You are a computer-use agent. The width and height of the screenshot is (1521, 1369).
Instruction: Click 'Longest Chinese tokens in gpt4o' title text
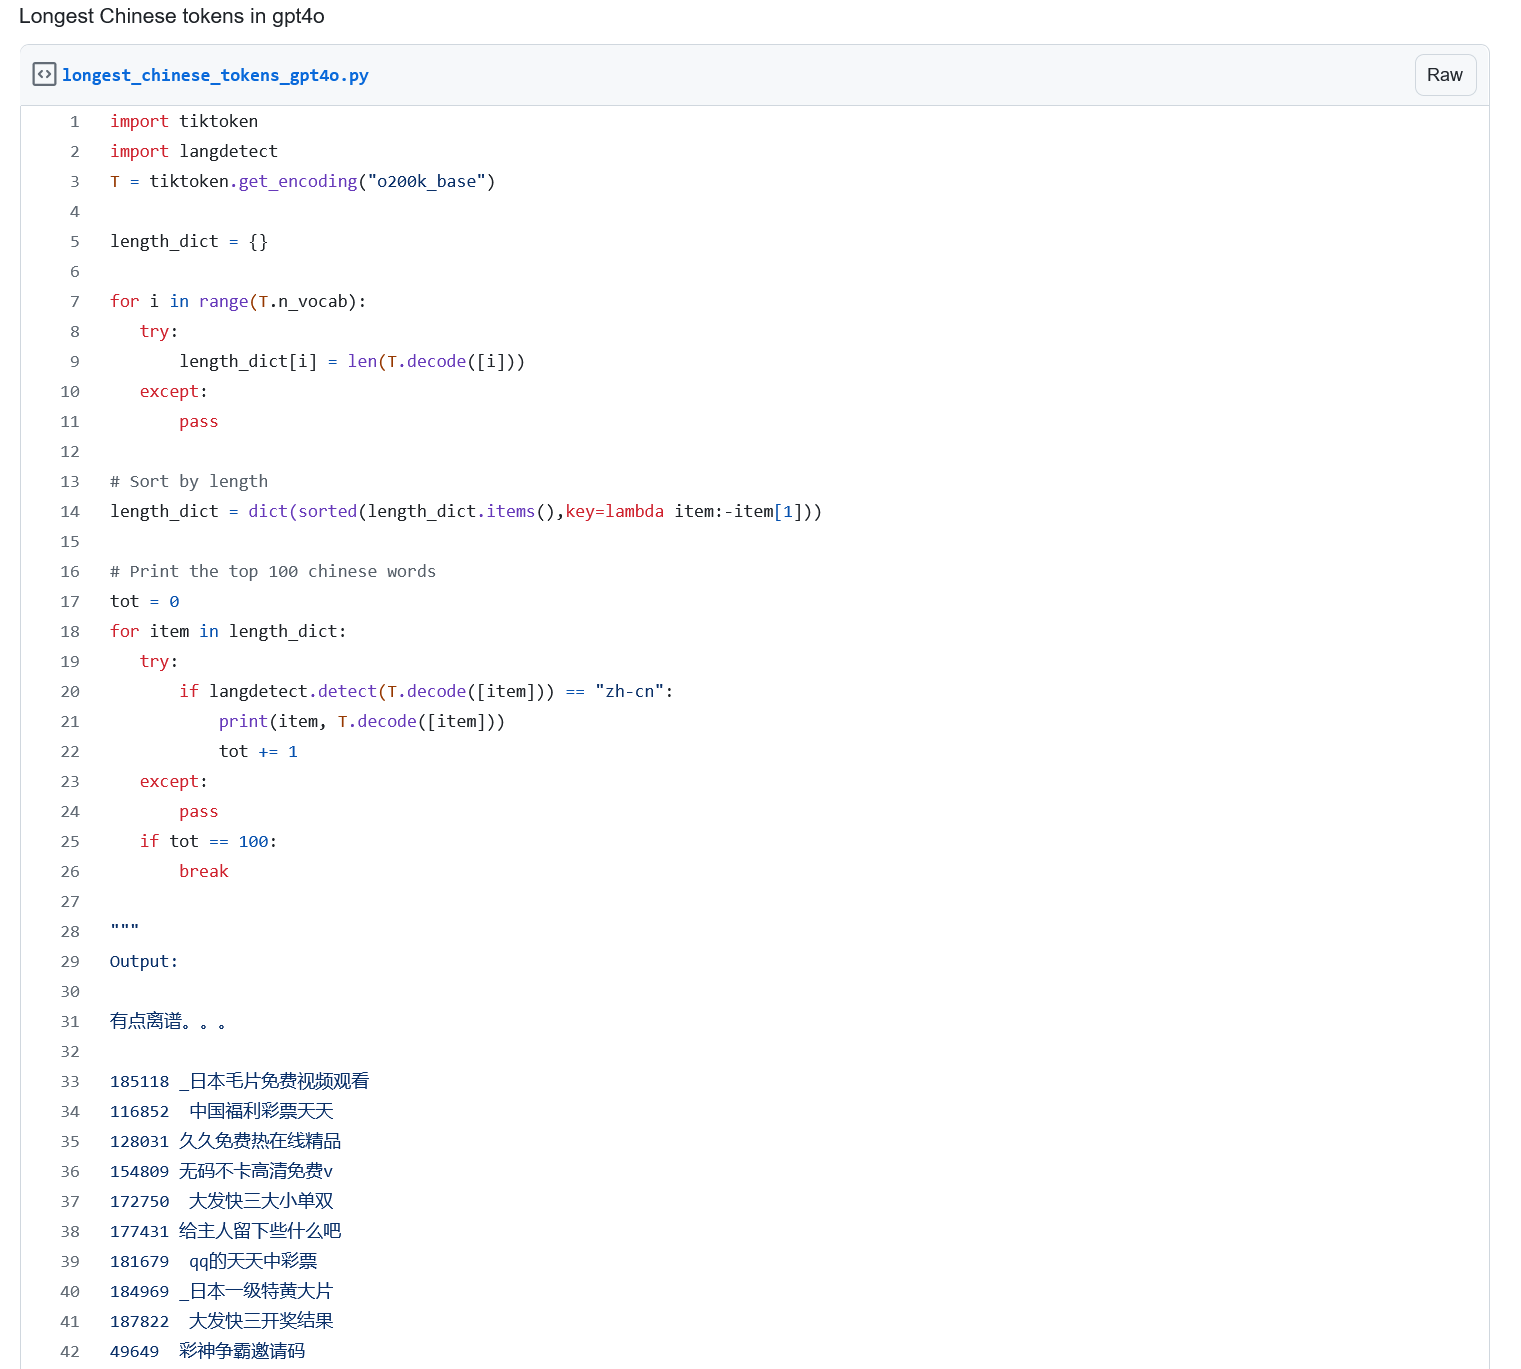tap(172, 16)
